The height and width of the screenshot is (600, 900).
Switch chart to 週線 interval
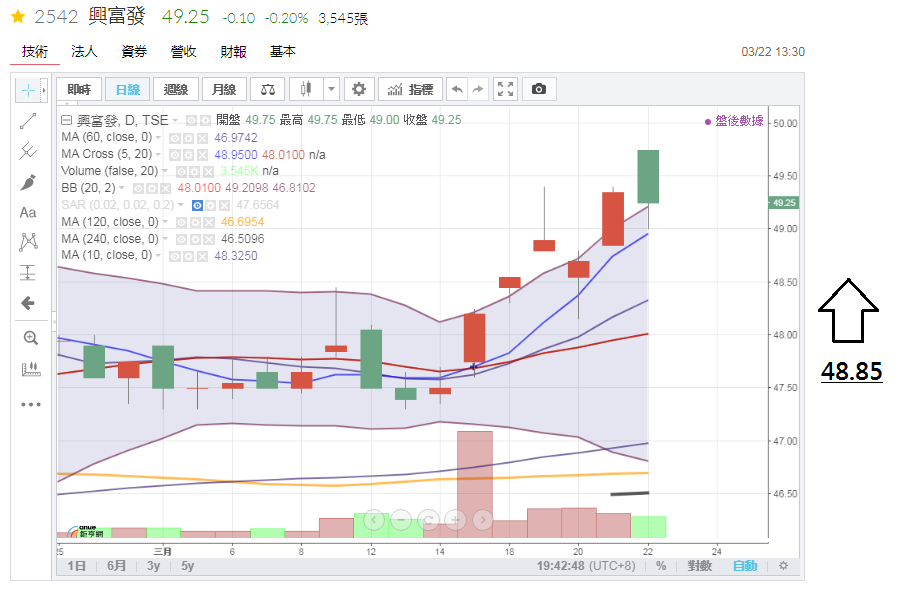point(176,90)
